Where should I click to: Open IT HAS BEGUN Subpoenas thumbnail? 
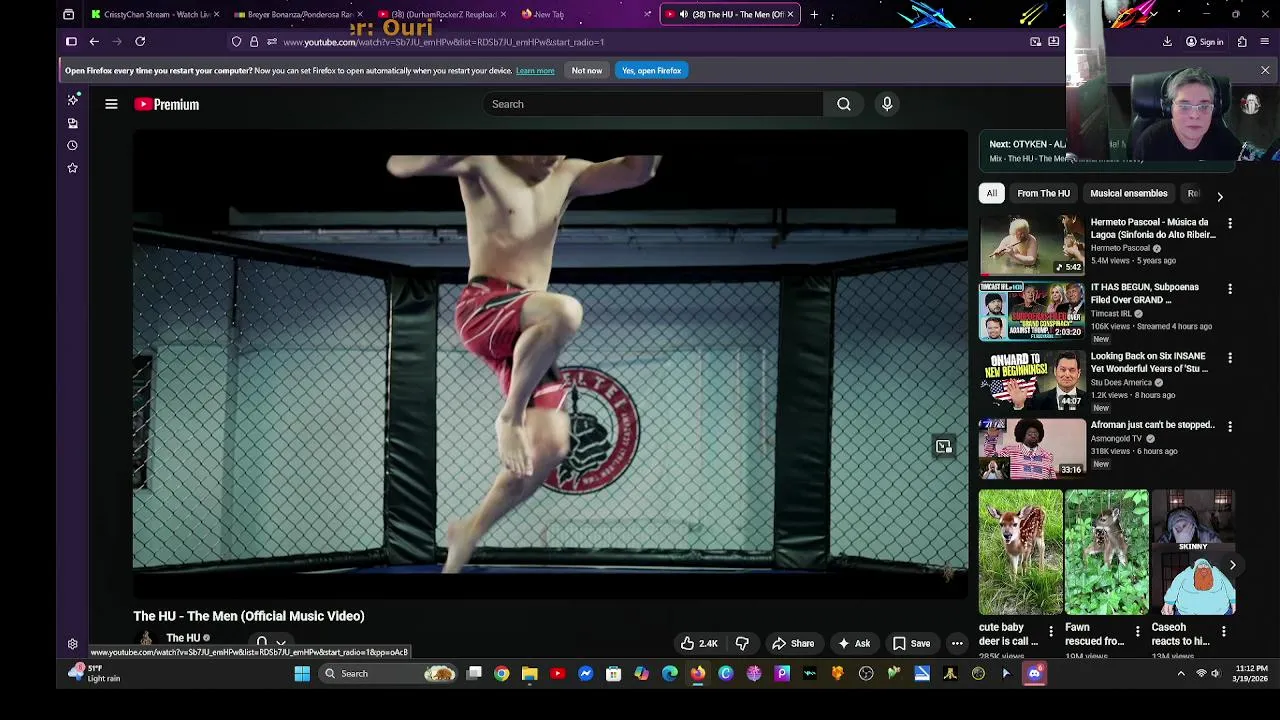[x=1032, y=312]
